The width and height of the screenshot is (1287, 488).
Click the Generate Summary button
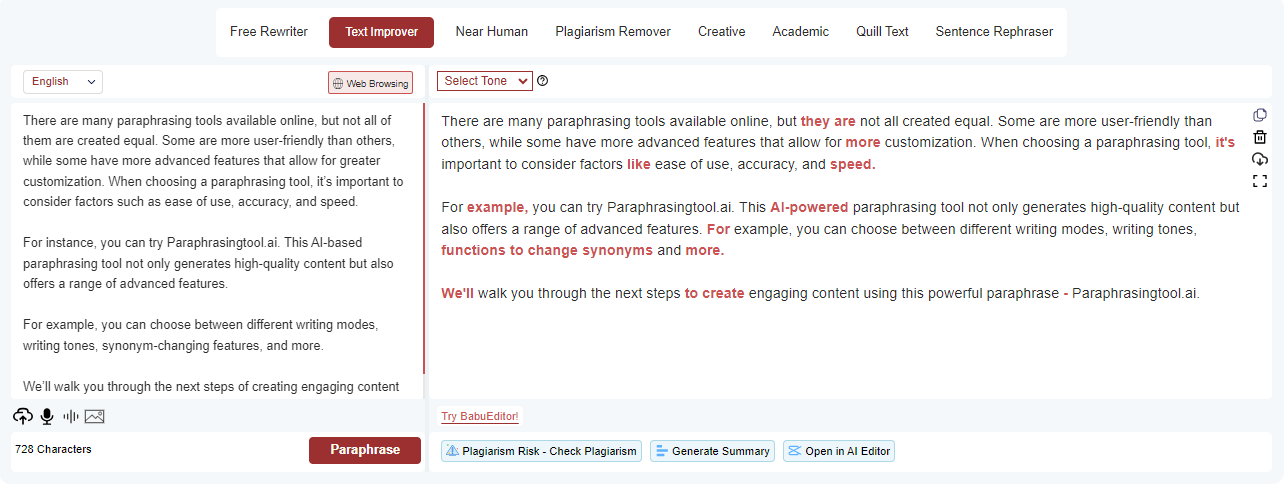[x=713, y=451]
